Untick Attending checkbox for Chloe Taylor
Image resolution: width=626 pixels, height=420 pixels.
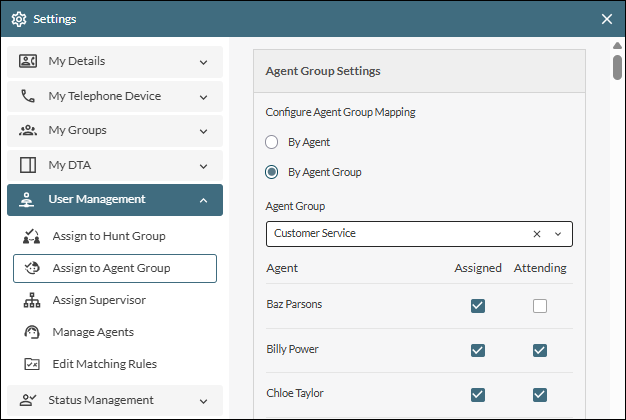(x=540, y=393)
